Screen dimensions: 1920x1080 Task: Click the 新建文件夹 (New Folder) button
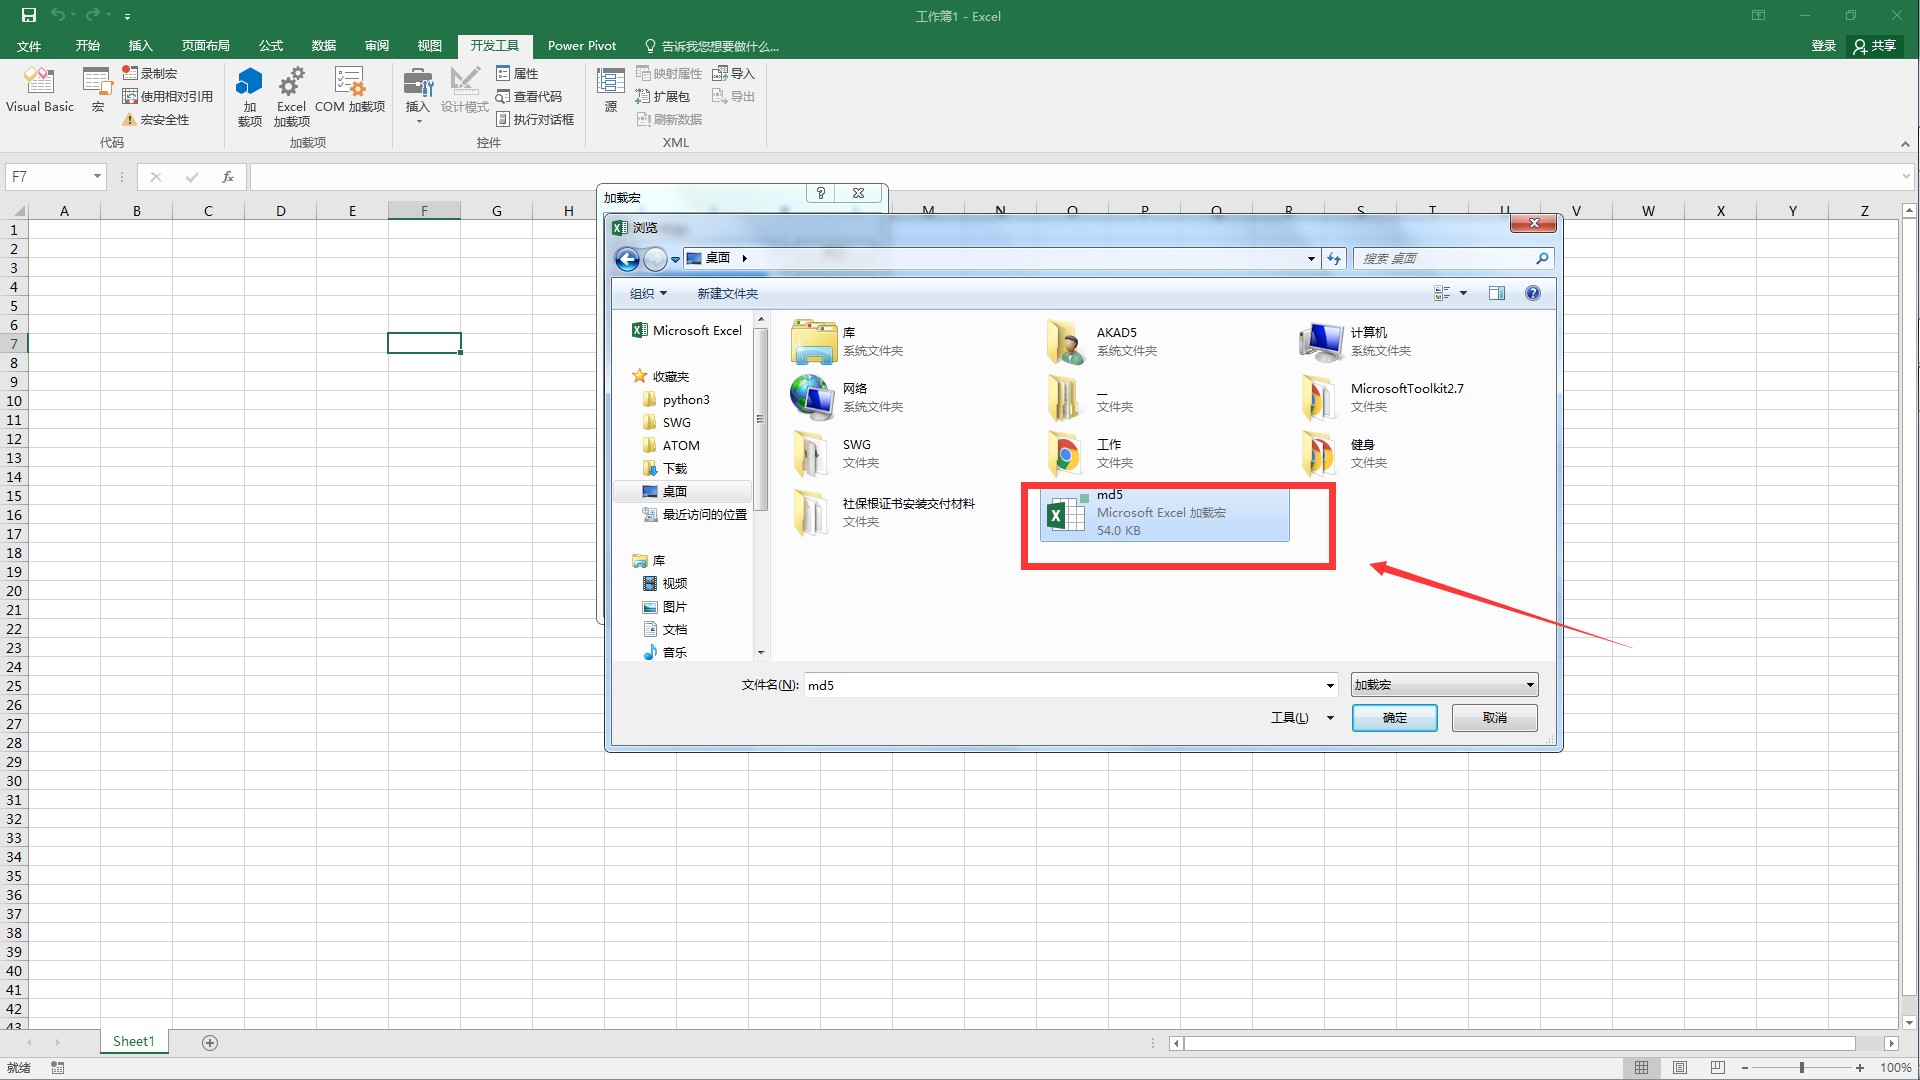click(726, 293)
